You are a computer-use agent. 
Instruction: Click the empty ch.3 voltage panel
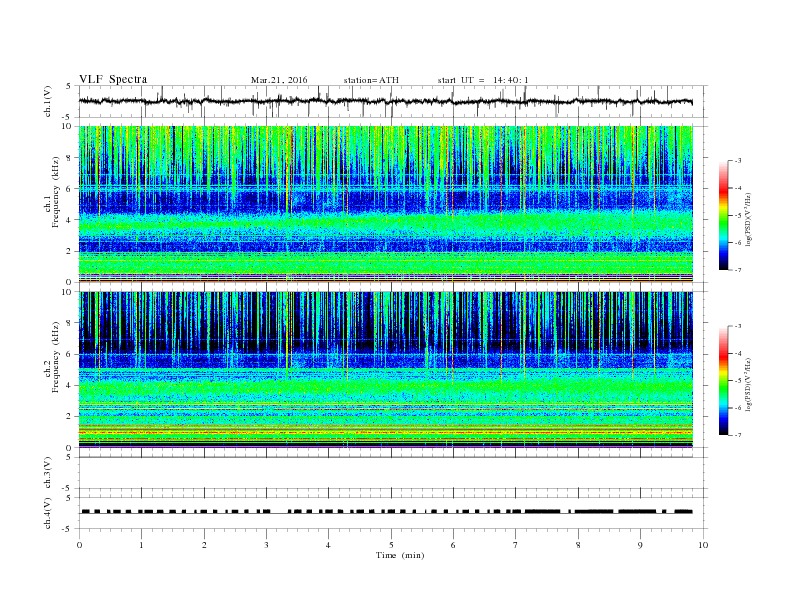click(x=392, y=473)
